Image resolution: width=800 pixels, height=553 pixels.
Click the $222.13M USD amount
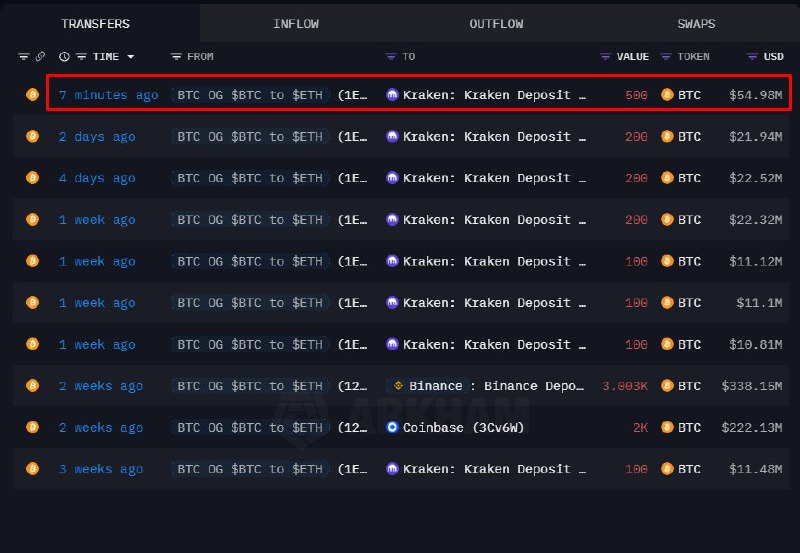coord(752,428)
